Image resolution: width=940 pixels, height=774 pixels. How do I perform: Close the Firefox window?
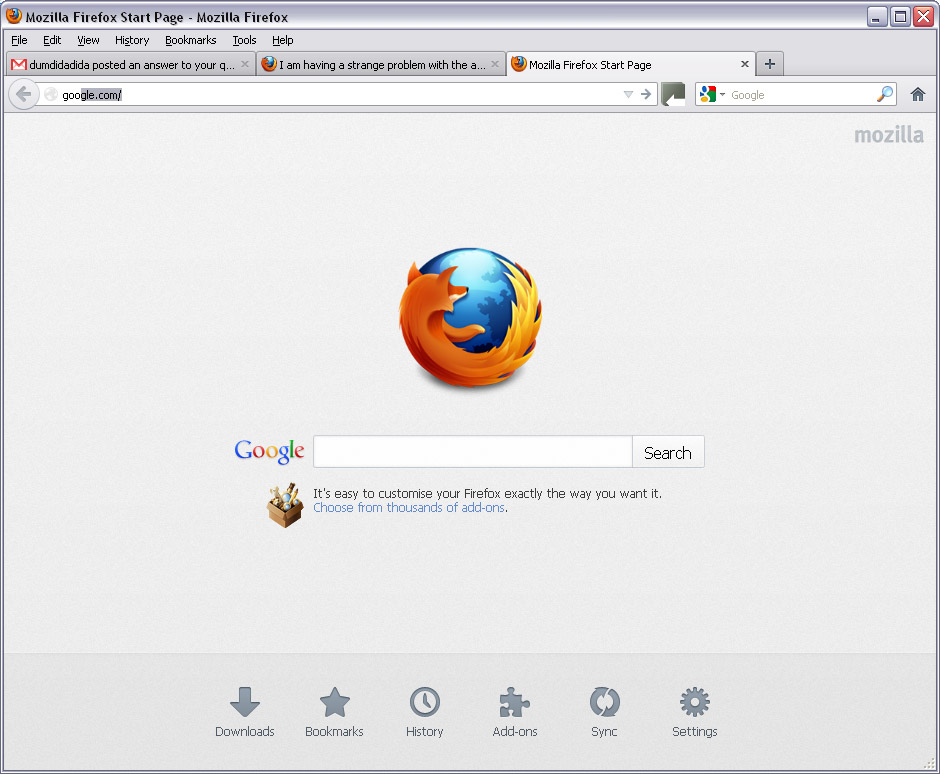(x=923, y=16)
